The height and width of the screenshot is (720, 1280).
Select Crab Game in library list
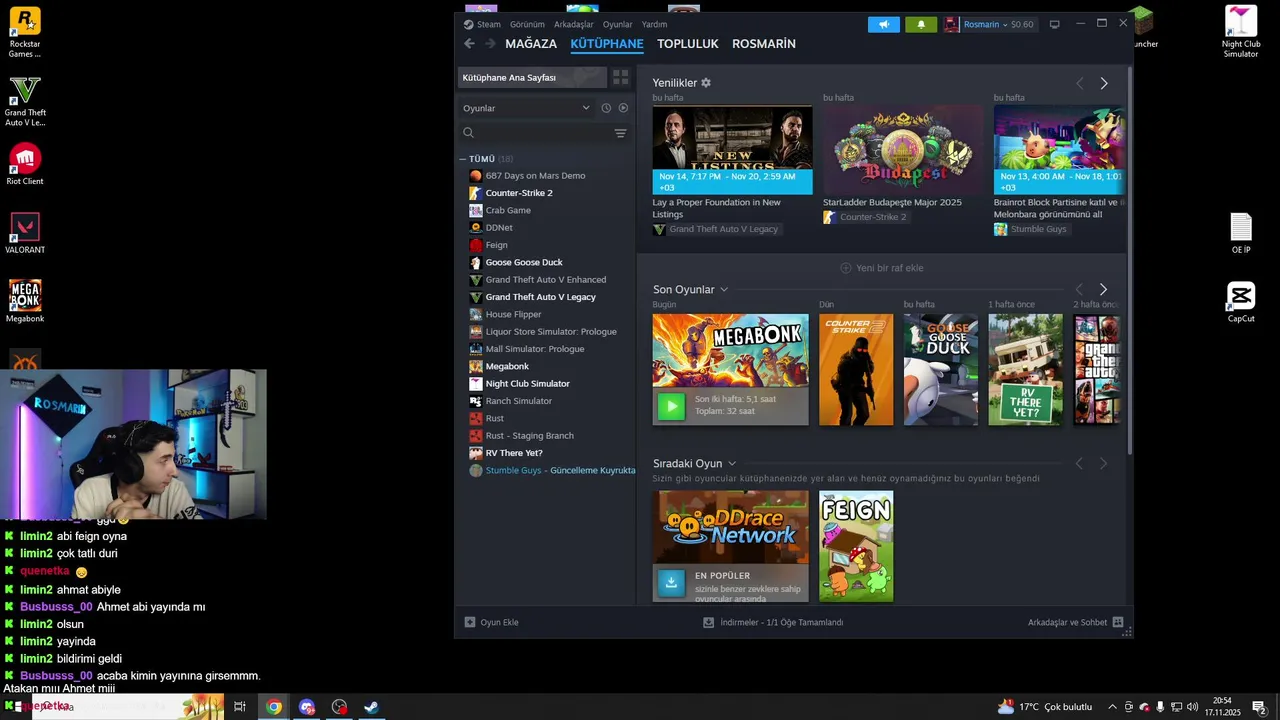508,210
